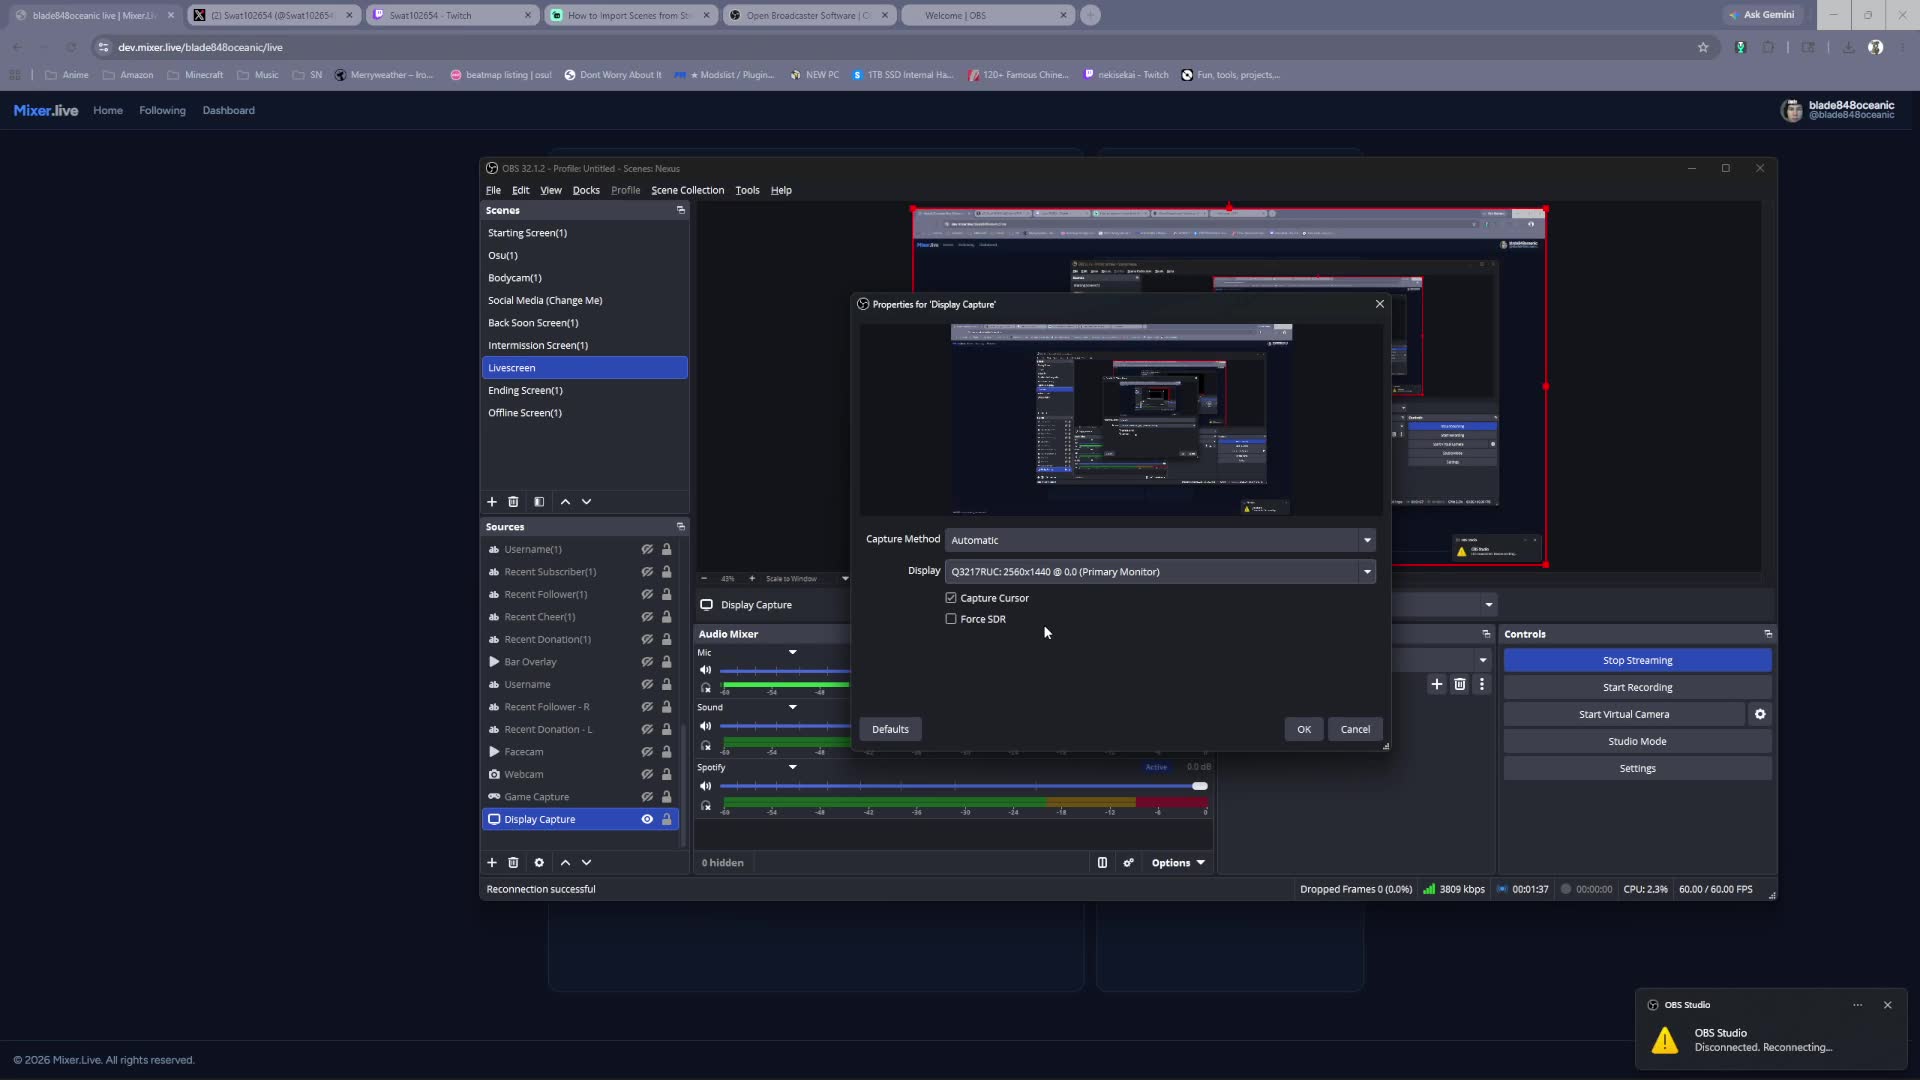Cancel the Display Capture properties dialog
1920x1080 pixels.
[1355, 729]
